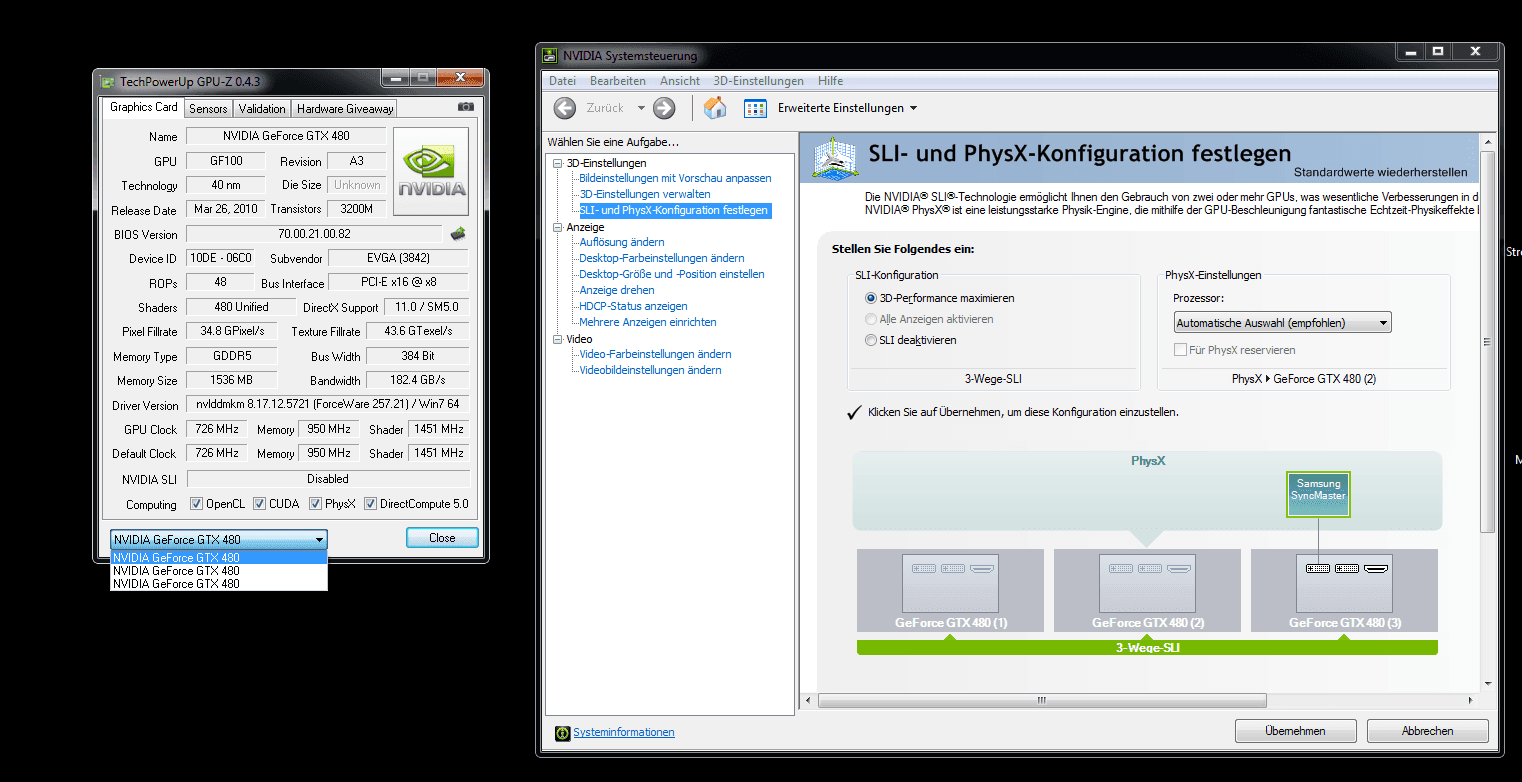Click the home icon in NVIDIA toolbar
Screen dimensions: 1522x782
click(x=715, y=108)
